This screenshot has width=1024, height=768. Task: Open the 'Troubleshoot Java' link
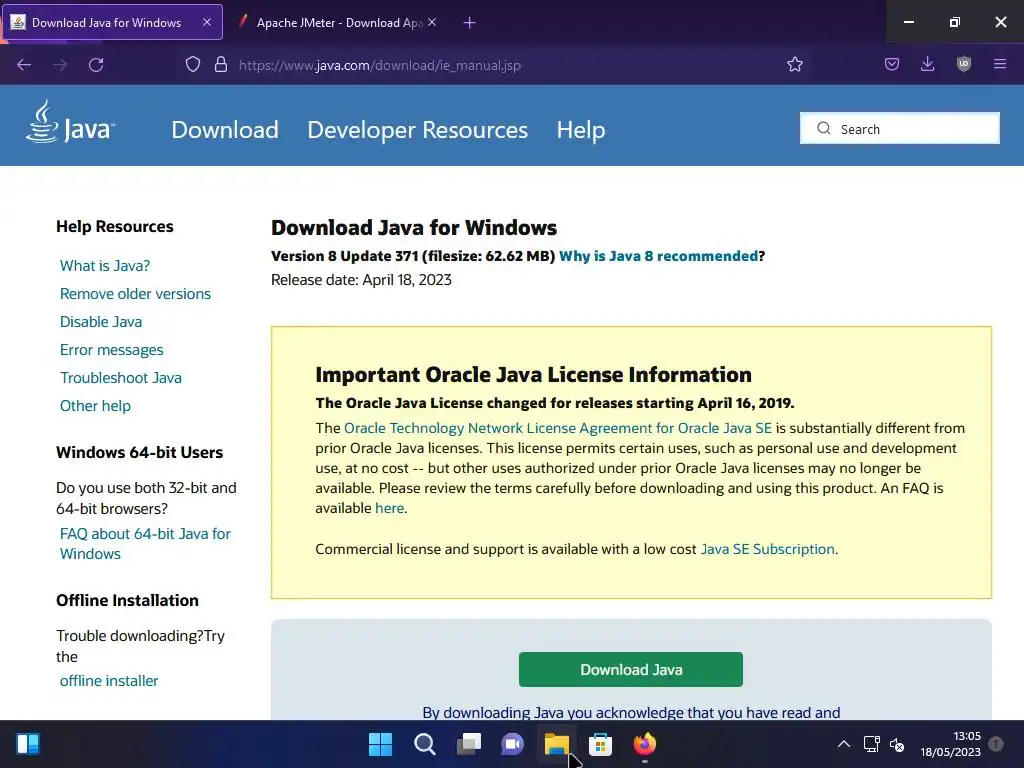(121, 378)
